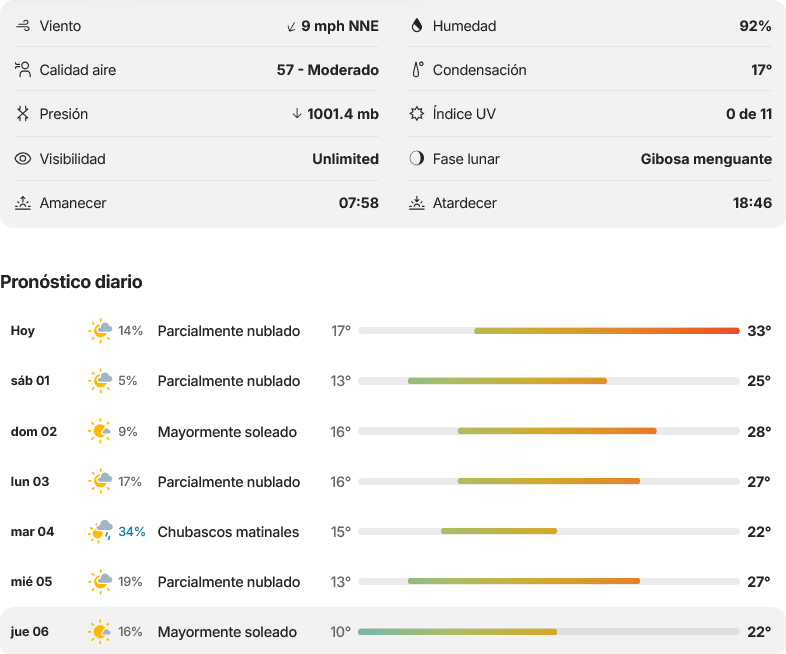Select the lun 03 forecast row
This screenshot has height=654, width=786.
[393, 482]
